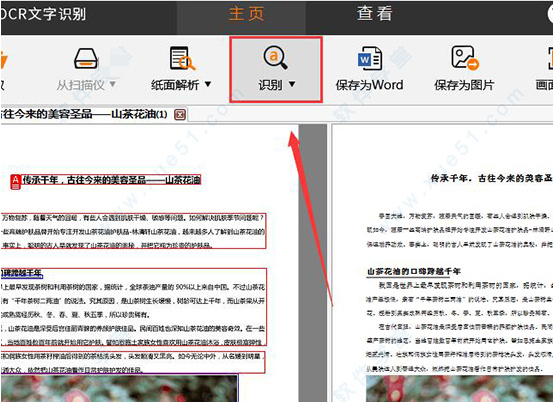The height and width of the screenshot is (402, 553).
Task: Click the 纸面解析 label
Action: pyautogui.click(x=175, y=85)
